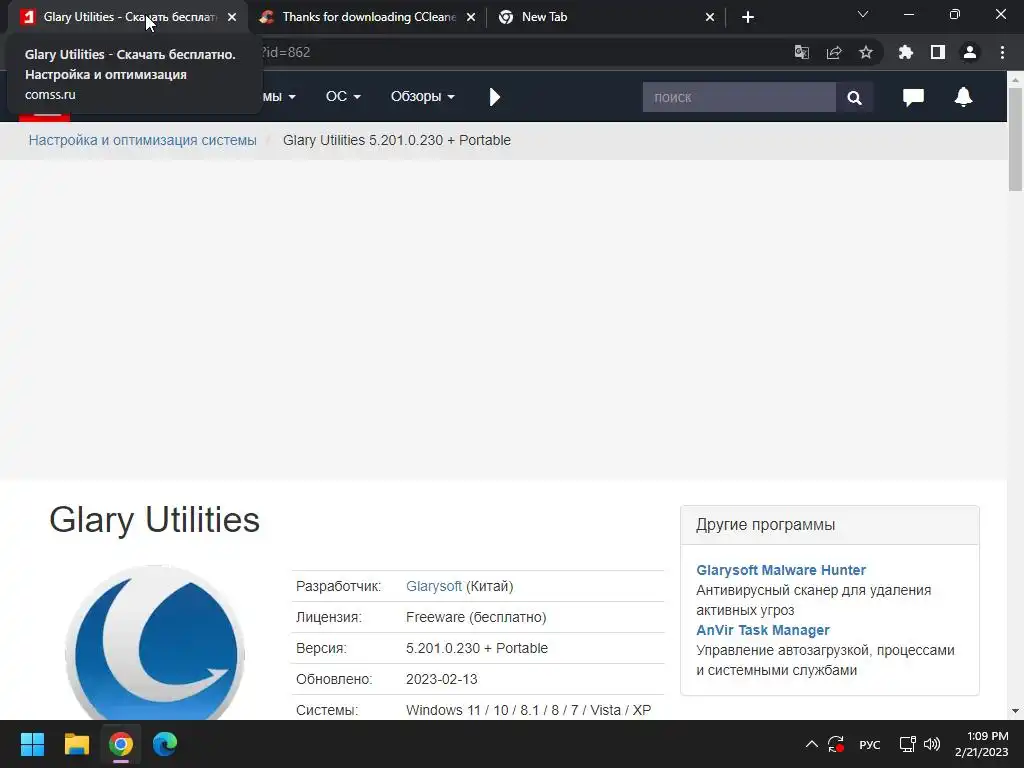Click the share page icon in address bar
The height and width of the screenshot is (768, 1024).
point(834,52)
